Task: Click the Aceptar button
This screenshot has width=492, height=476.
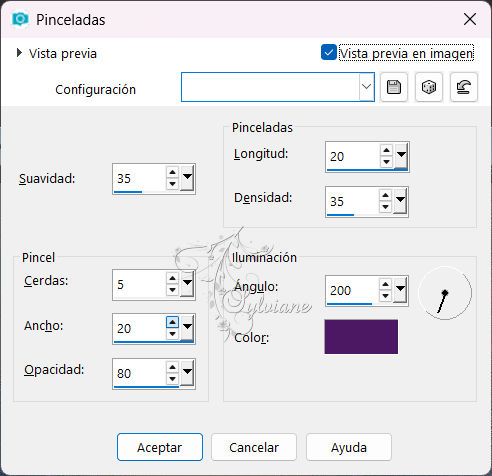Action: [160, 447]
